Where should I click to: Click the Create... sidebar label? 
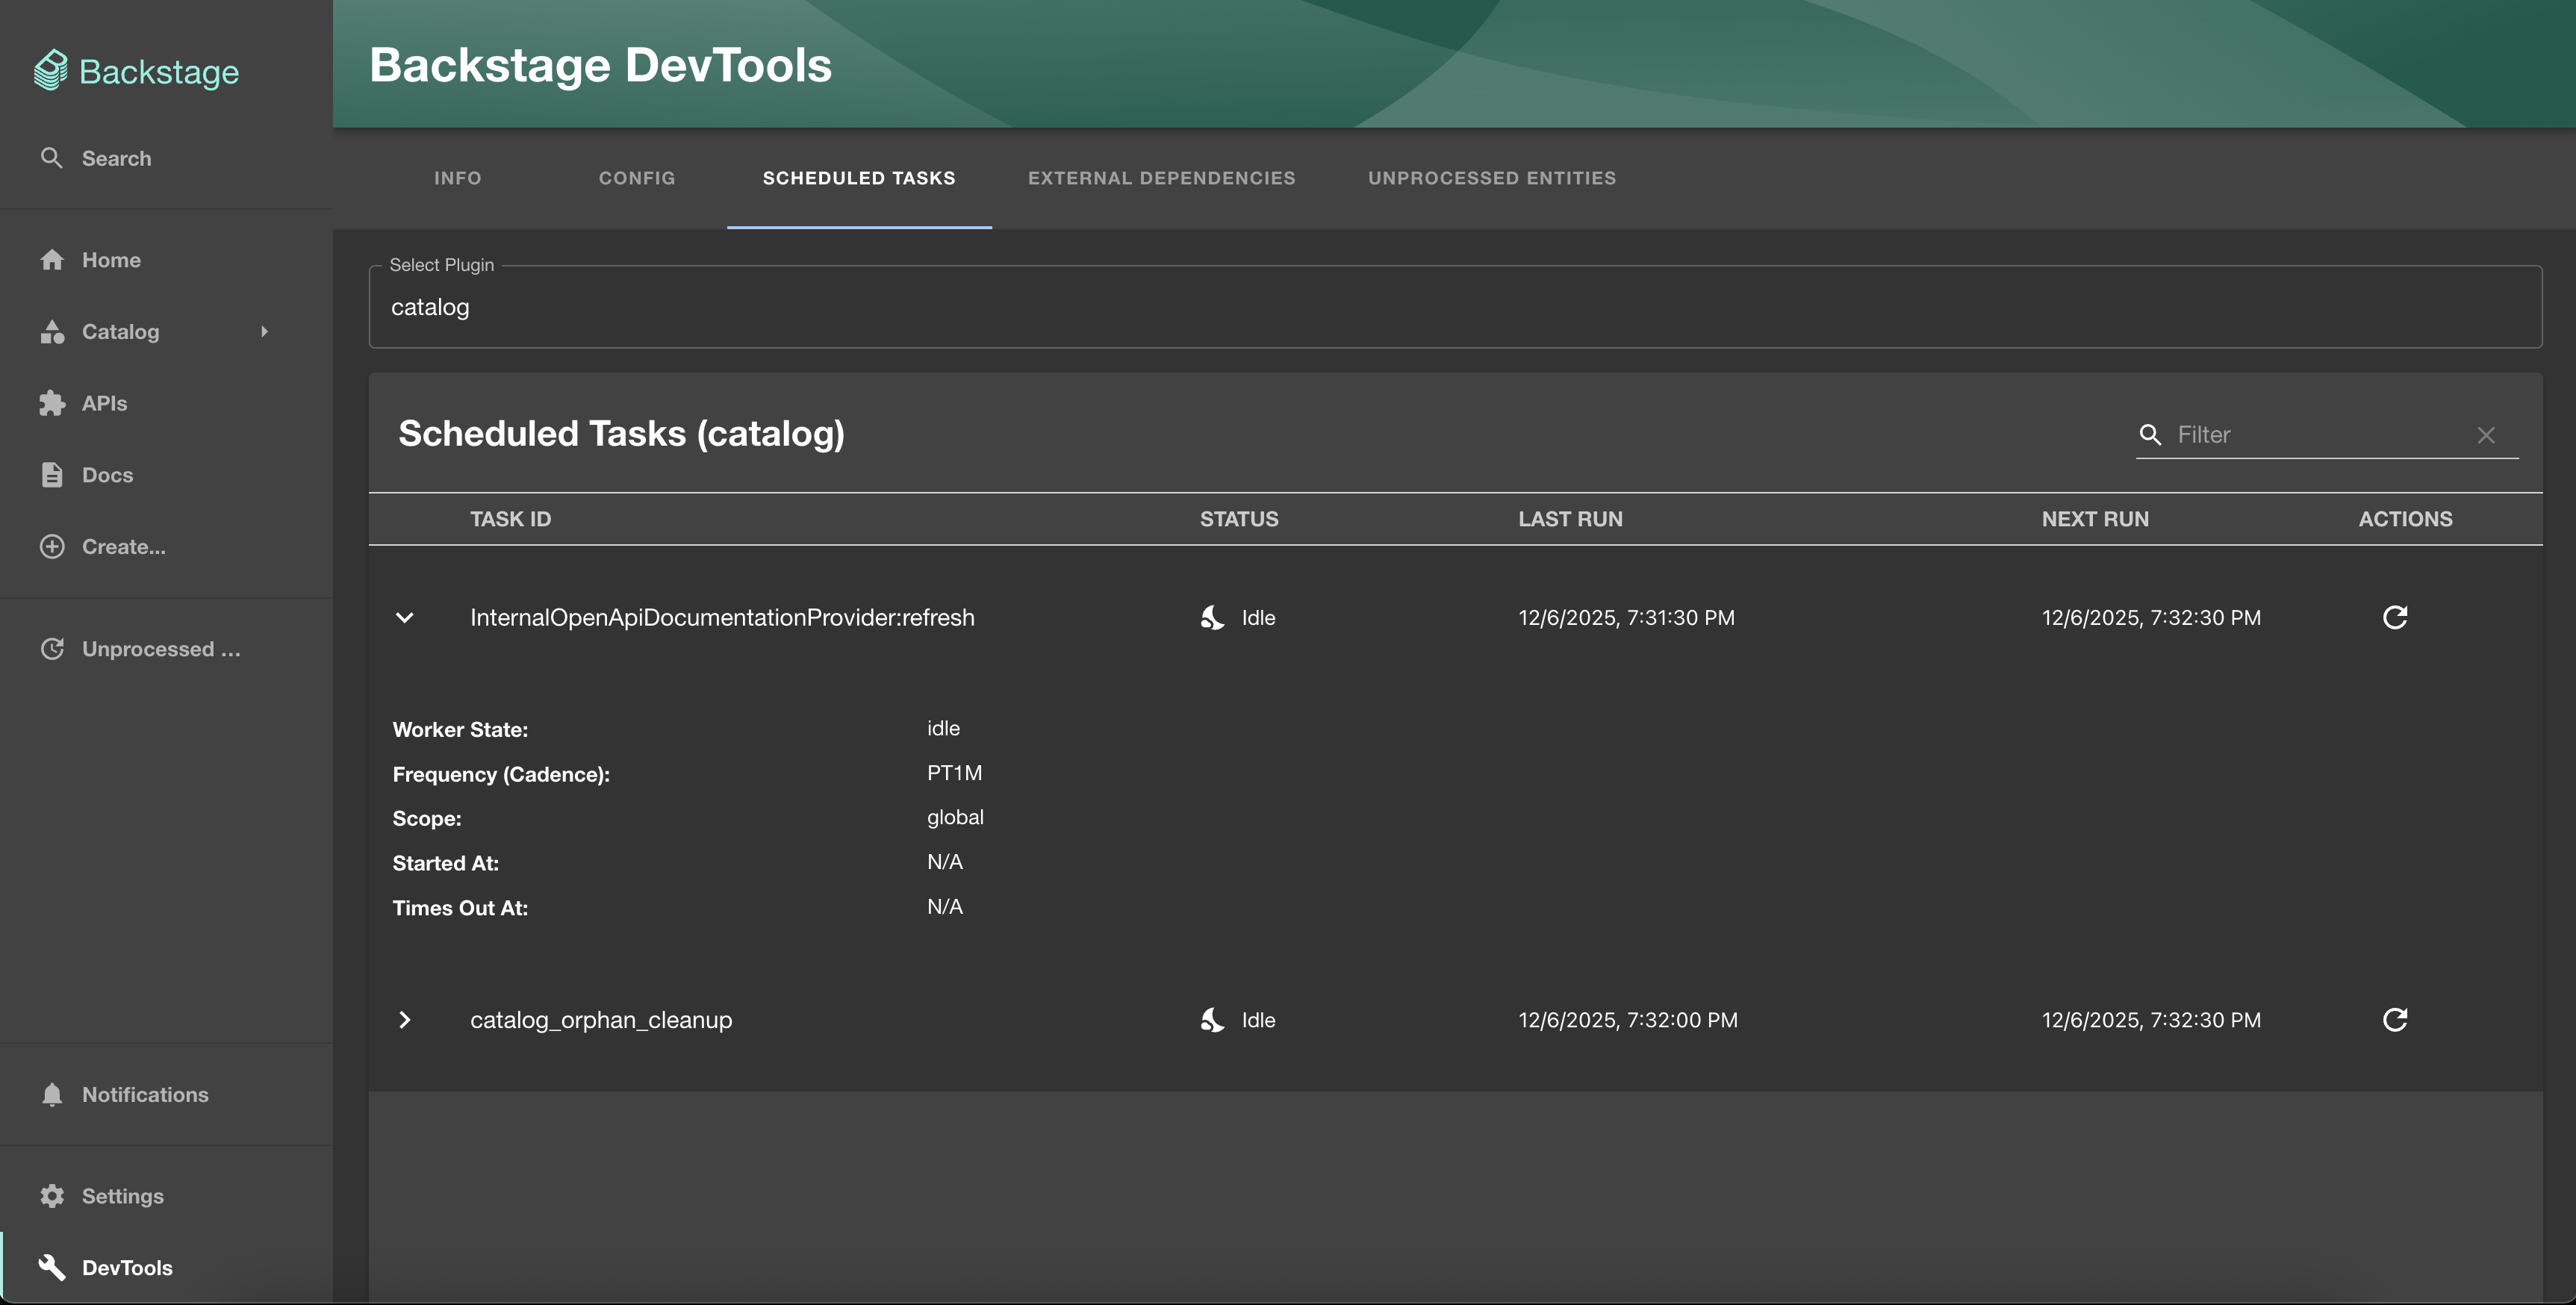(x=124, y=547)
